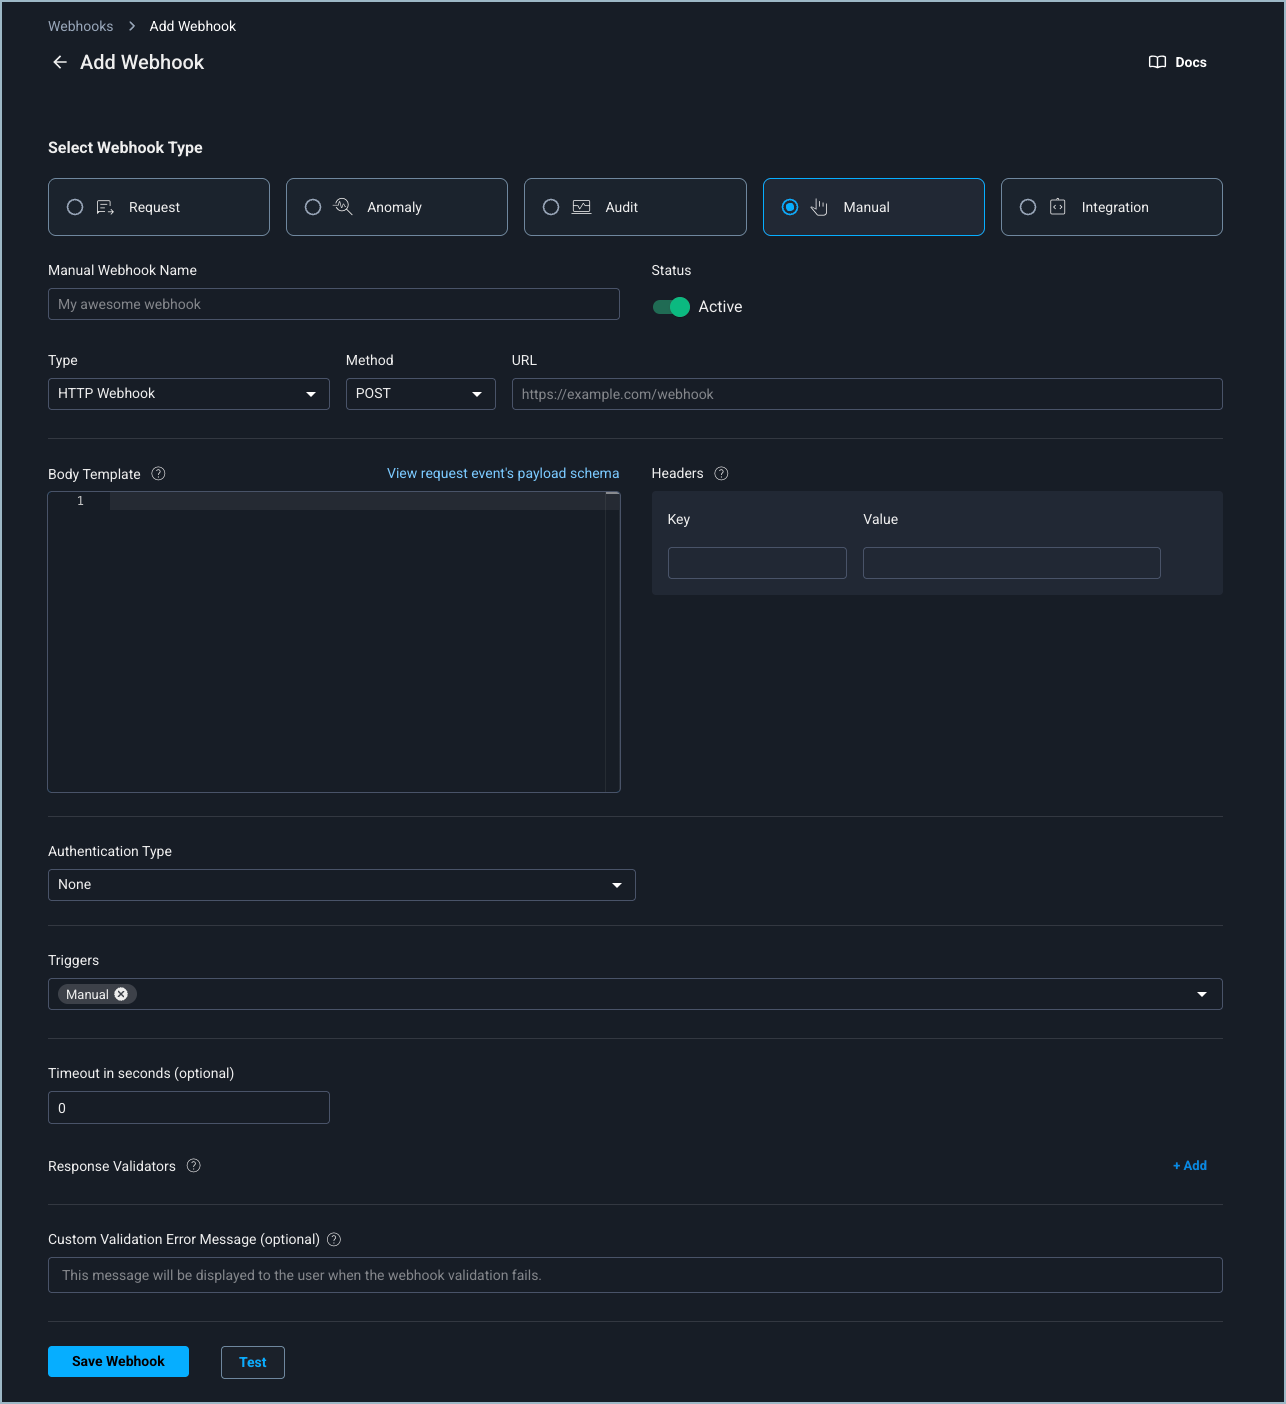Click the Save Webhook button
This screenshot has width=1286, height=1404.
[x=118, y=1361]
